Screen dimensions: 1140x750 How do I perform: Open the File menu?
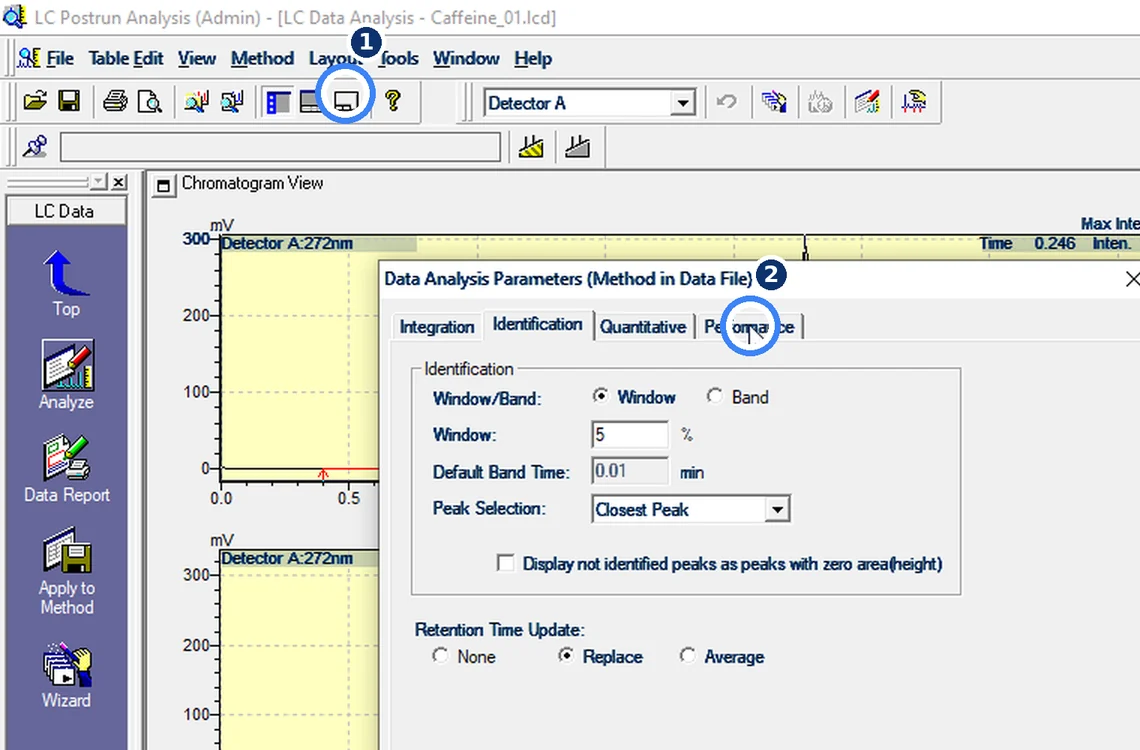pos(60,58)
